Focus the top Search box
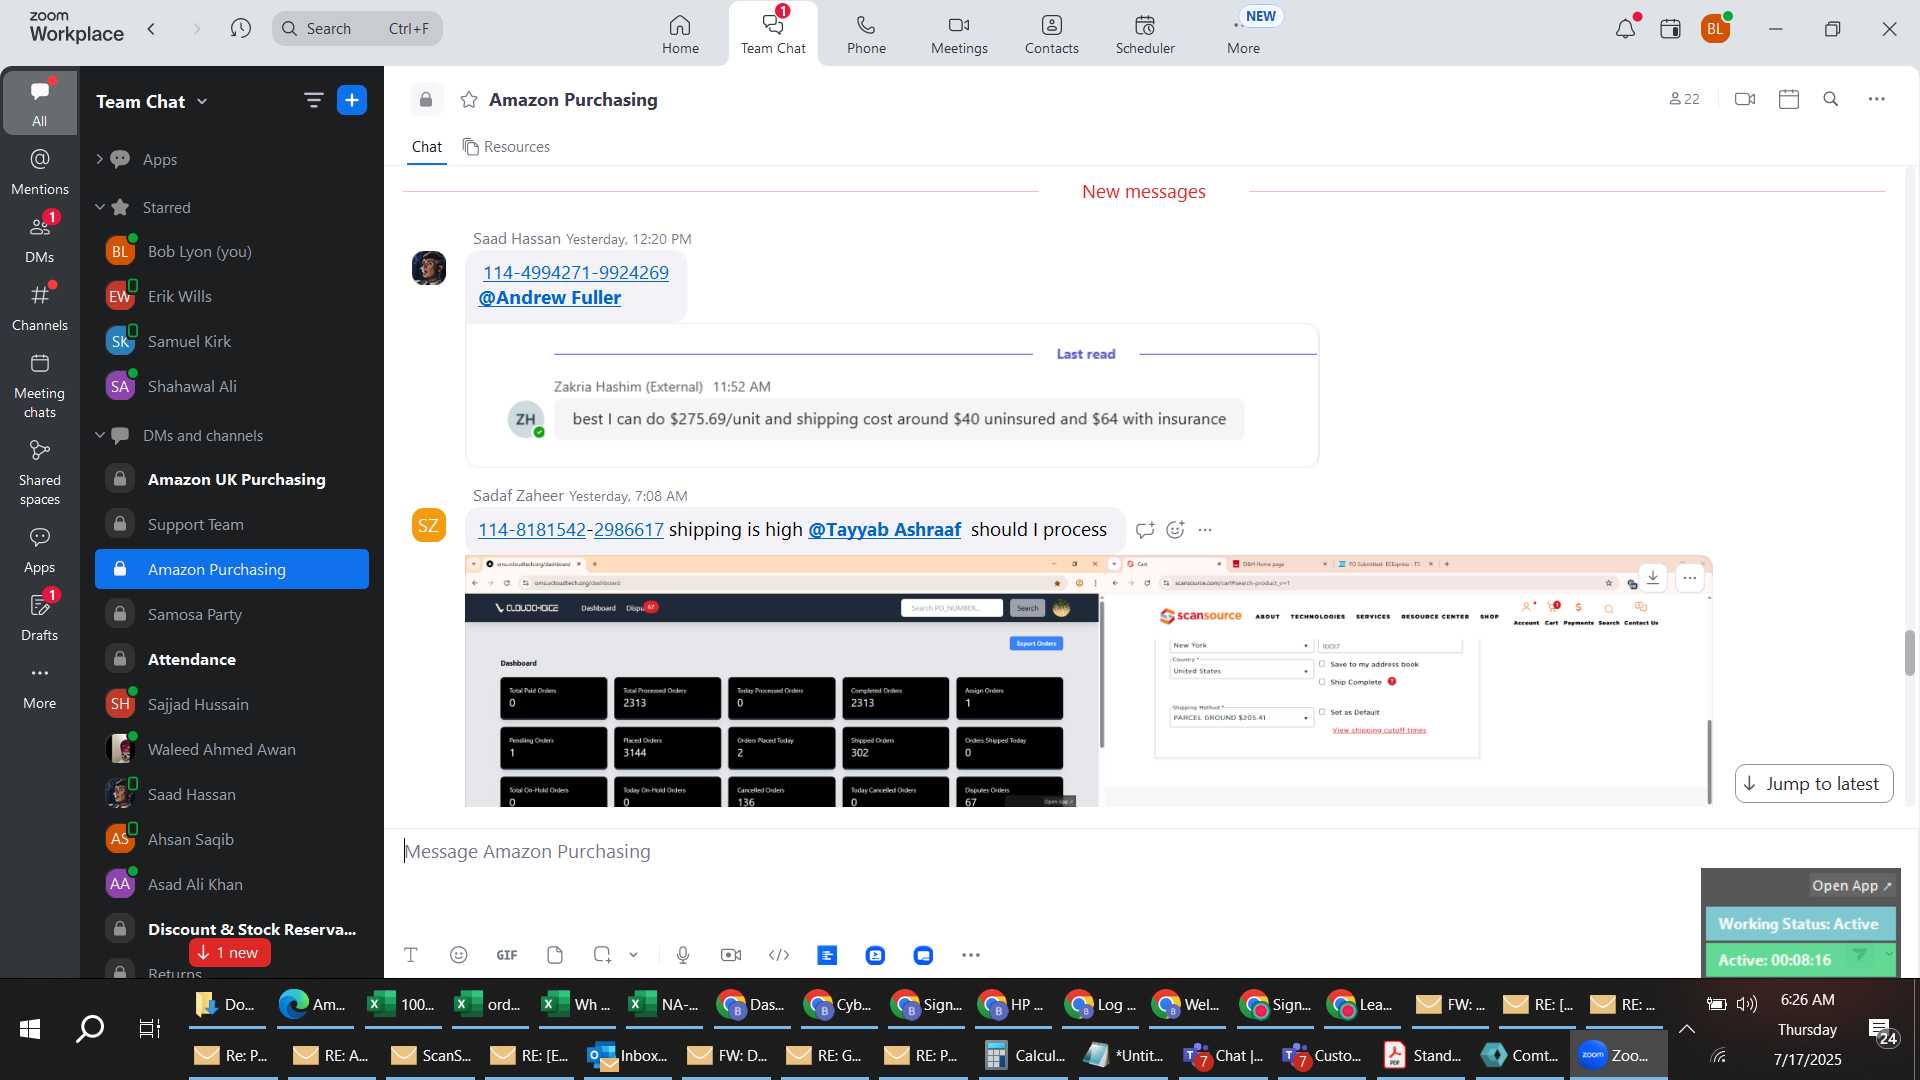Image resolution: width=1920 pixels, height=1080 pixels. click(357, 28)
